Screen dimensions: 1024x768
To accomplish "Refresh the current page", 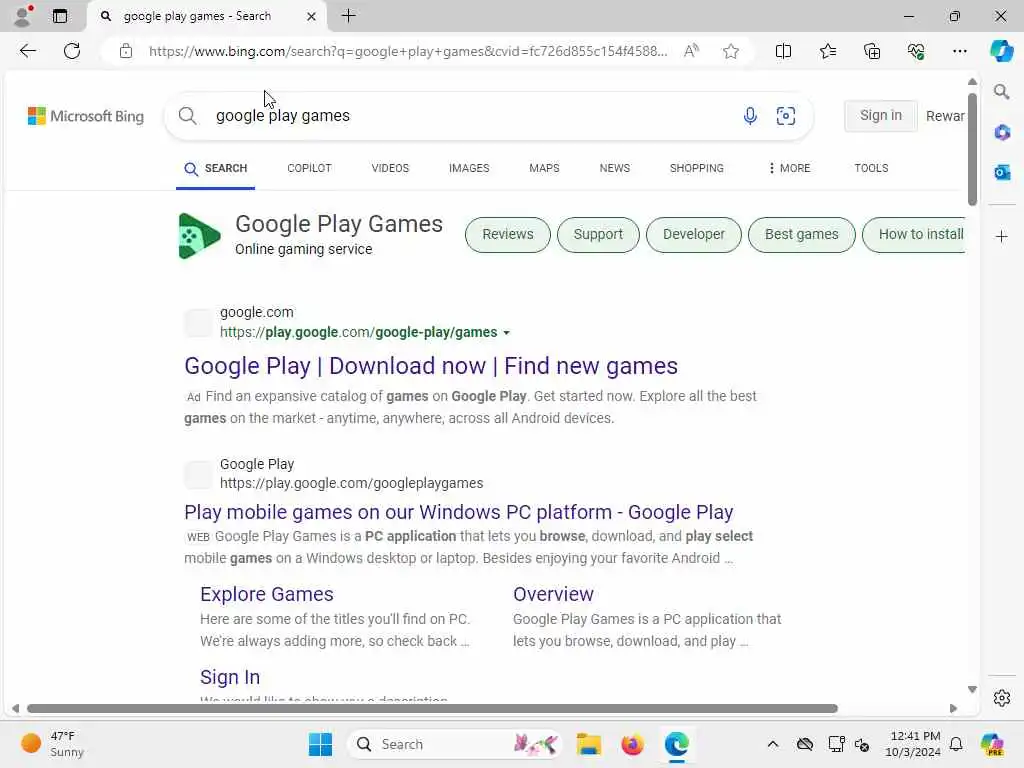I will [x=72, y=51].
